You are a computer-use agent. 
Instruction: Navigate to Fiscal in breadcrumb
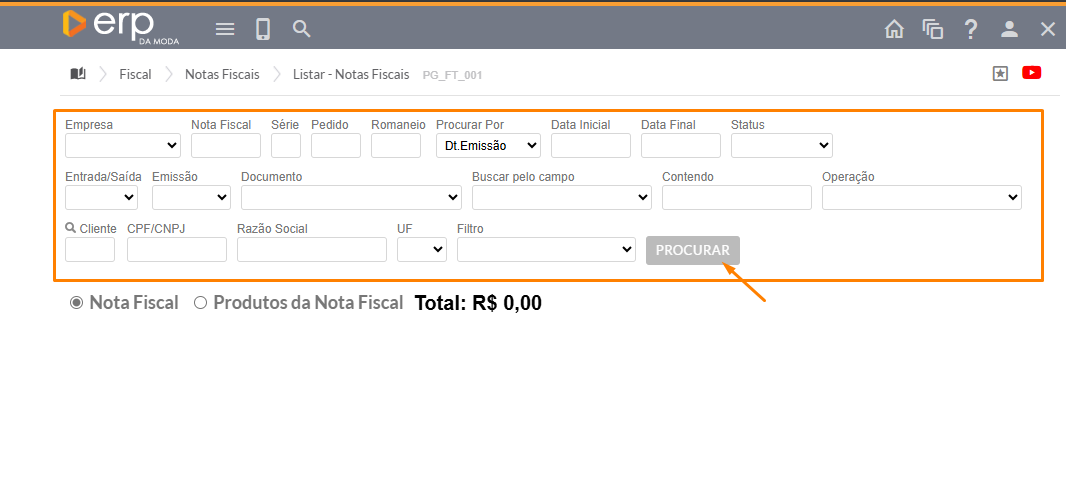coord(135,74)
